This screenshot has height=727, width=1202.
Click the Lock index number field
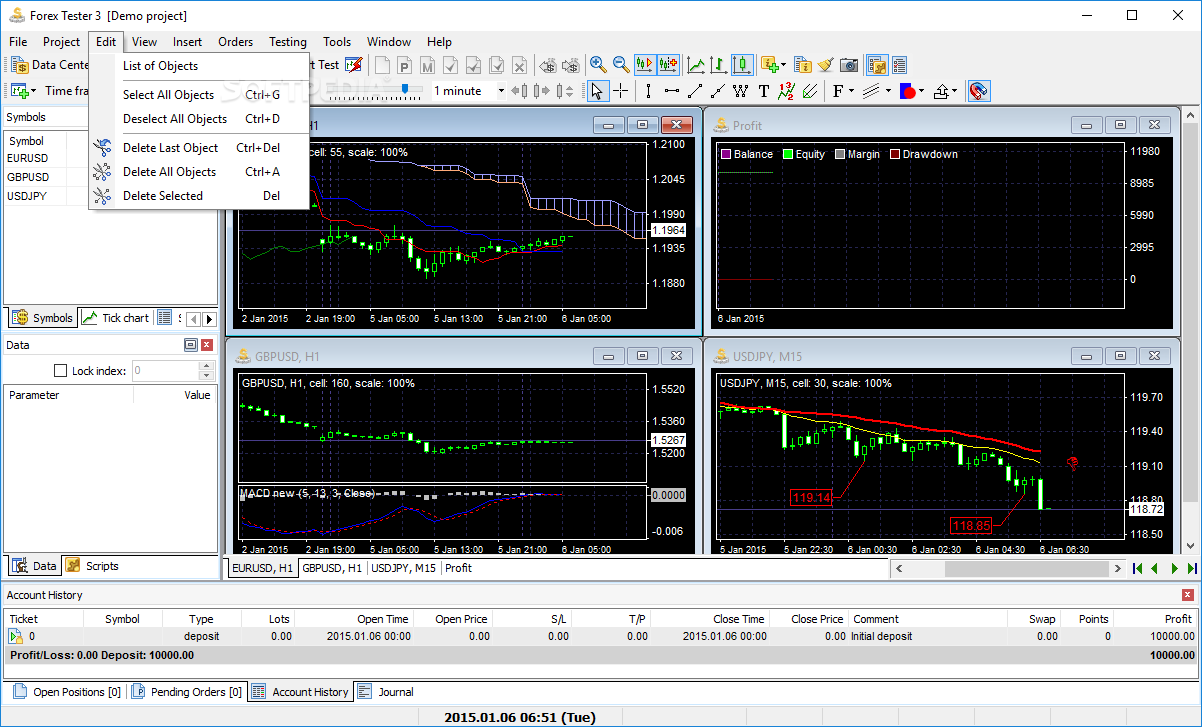[165, 370]
